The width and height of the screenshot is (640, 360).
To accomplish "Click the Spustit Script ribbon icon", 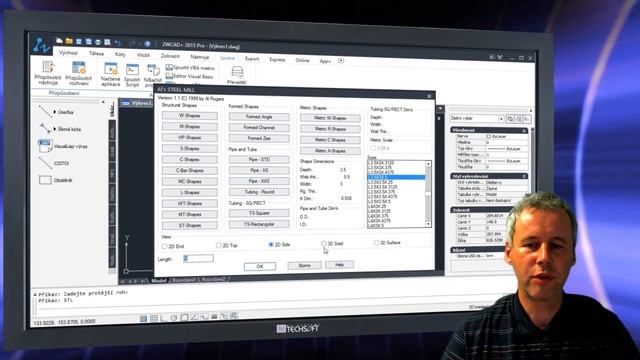I will pos(132,76).
